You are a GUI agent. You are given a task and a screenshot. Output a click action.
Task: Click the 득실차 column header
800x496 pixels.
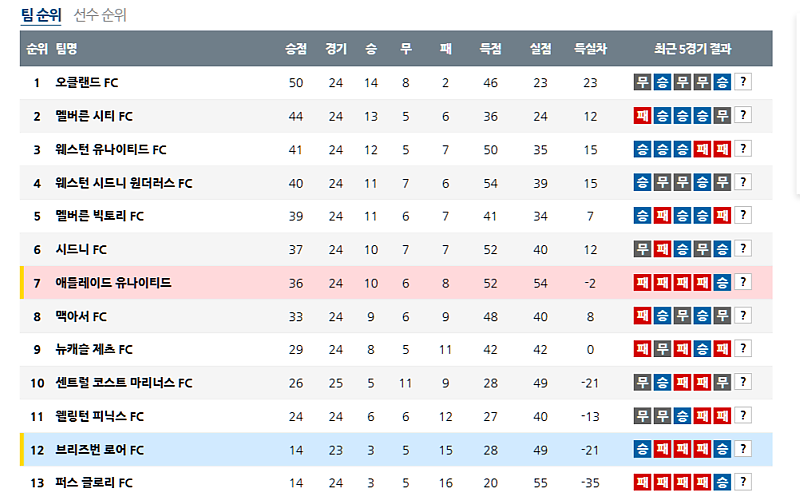pos(590,48)
